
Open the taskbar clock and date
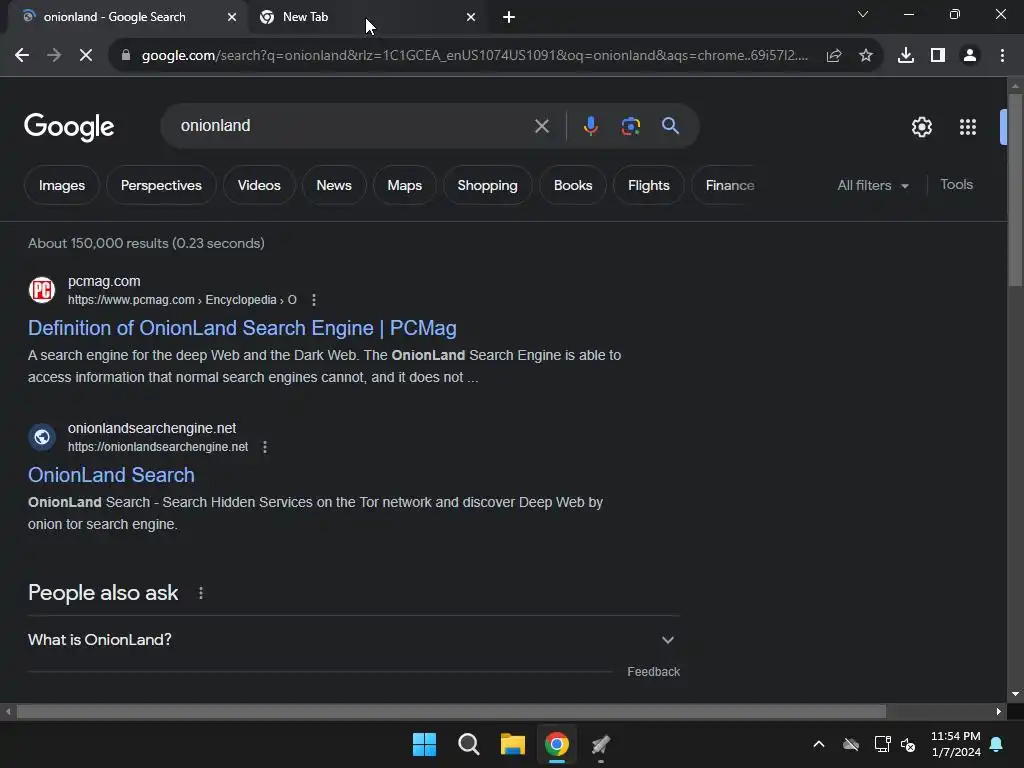tap(955, 744)
